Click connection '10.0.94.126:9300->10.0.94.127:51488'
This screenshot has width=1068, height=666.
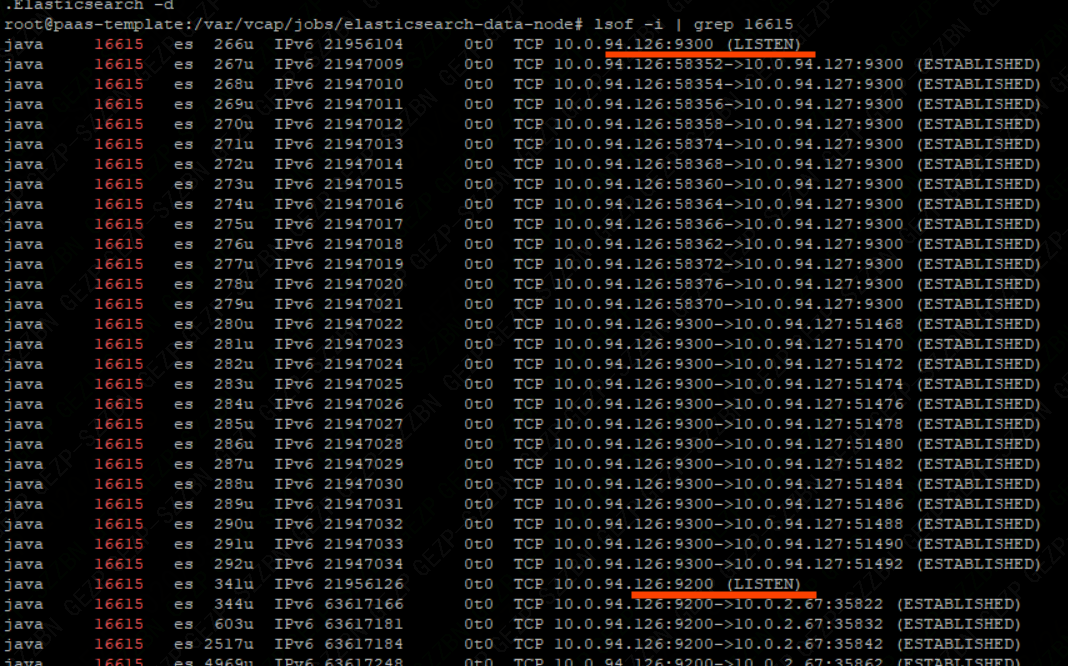(728, 524)
